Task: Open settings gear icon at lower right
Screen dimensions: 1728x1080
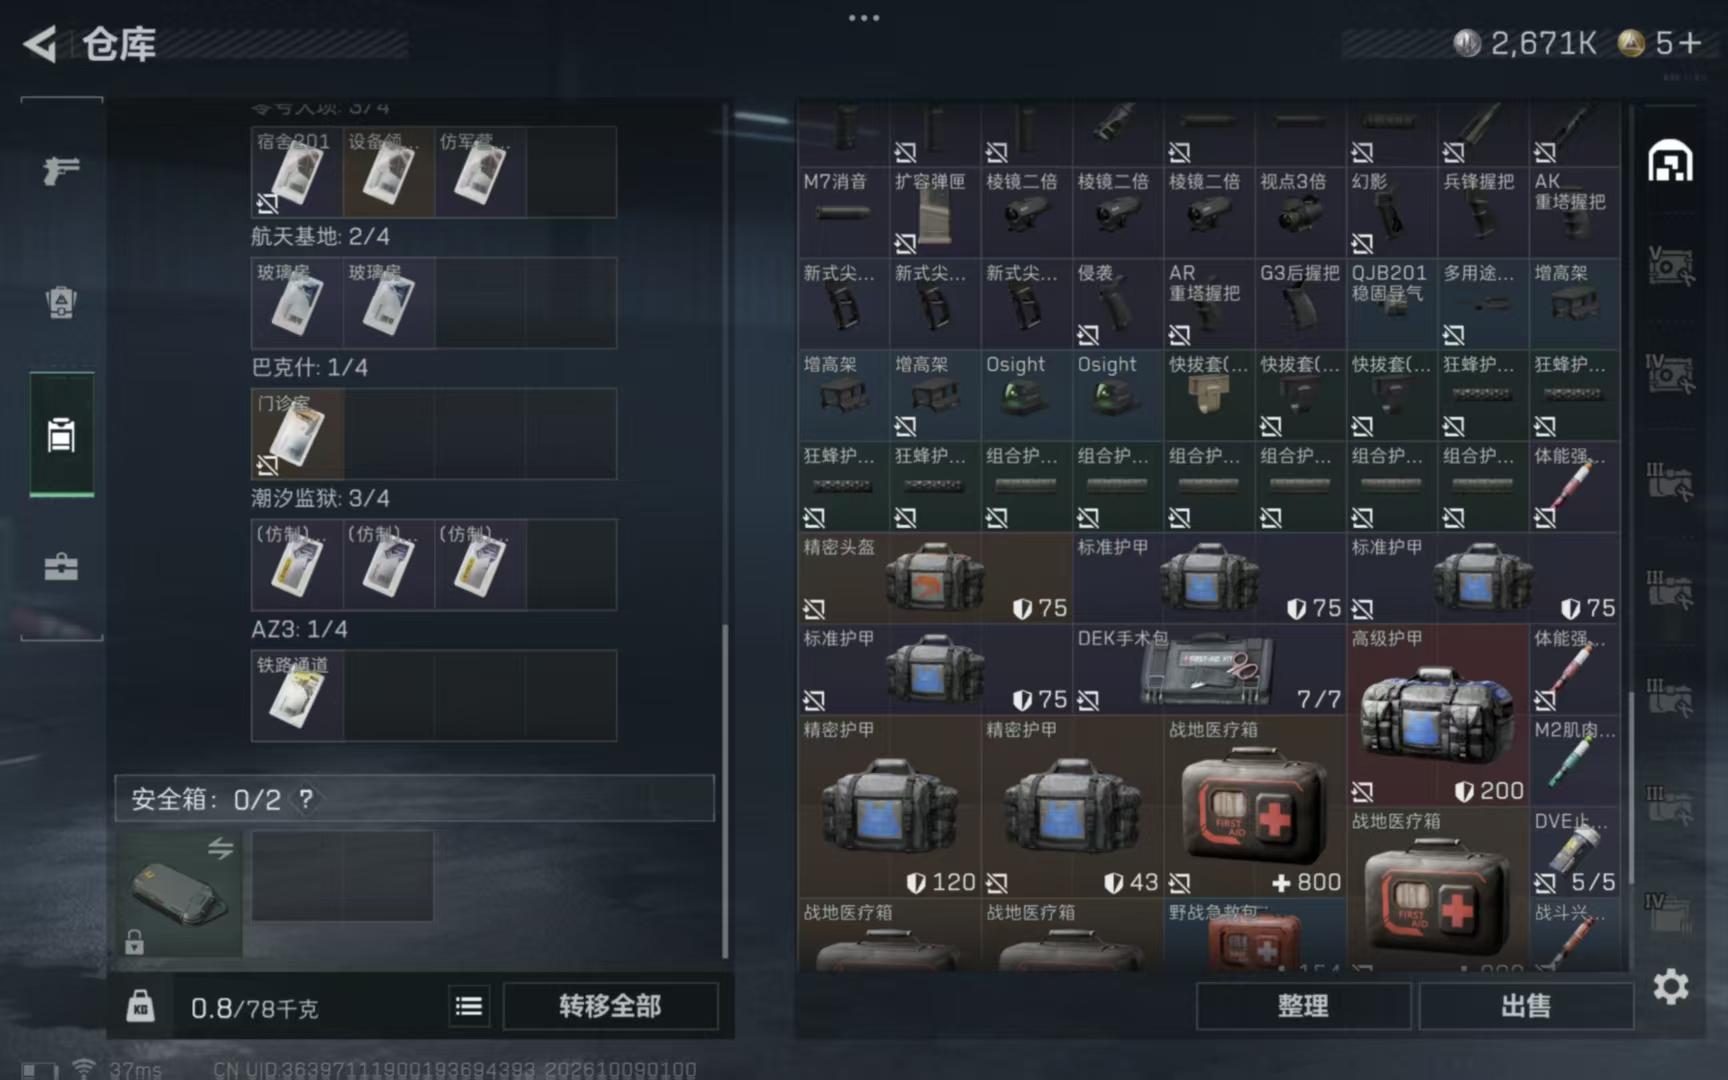Action: coord(1671,987)
